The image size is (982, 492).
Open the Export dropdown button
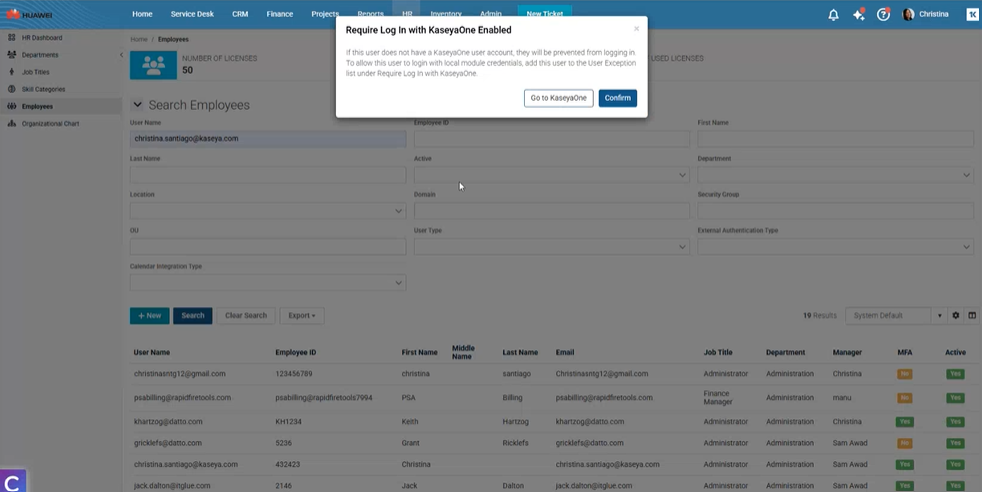(301, 316)
